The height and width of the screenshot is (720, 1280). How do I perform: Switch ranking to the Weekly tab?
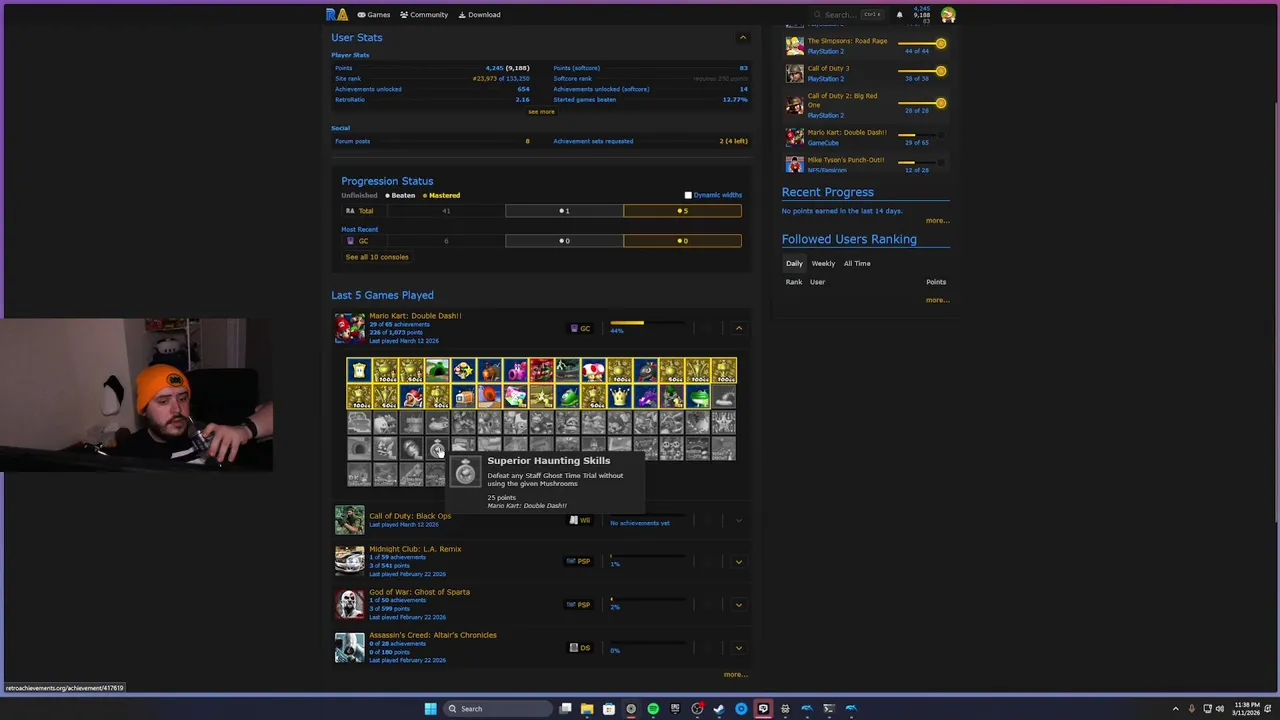823,263
